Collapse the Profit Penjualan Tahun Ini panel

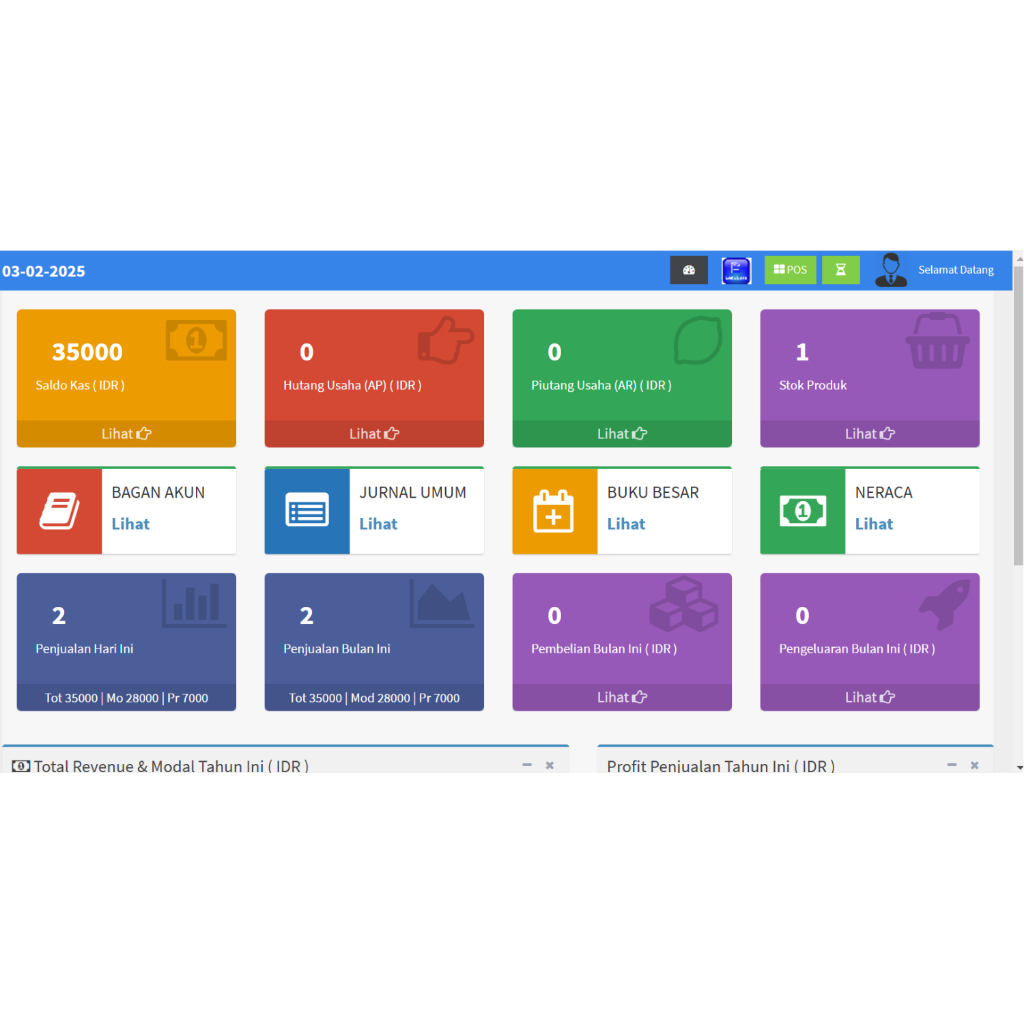[x=951, y=764]
